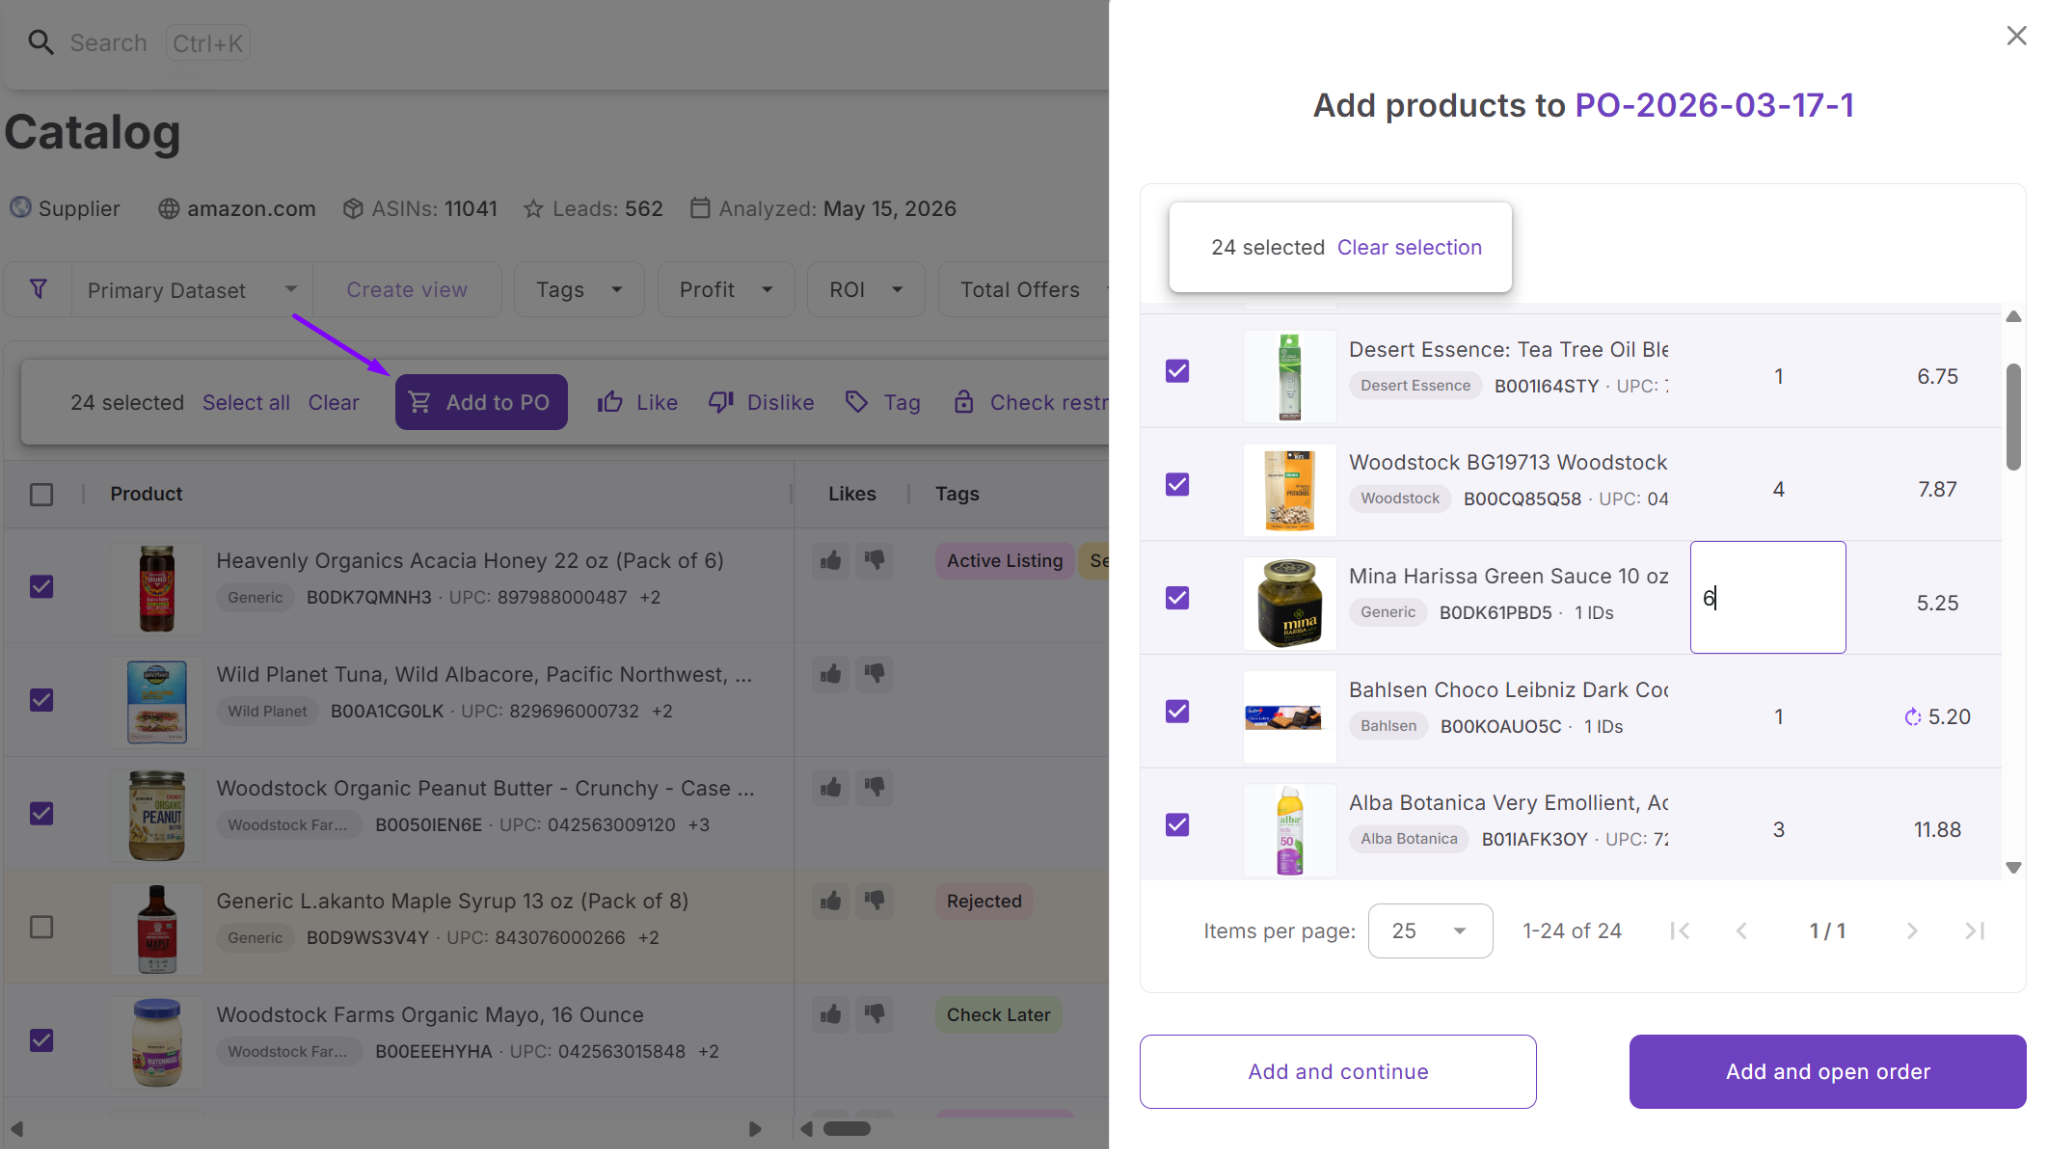The width and height of the screenshot is (2048, 1149).
Task: Dislike the Heavenly Organics Acacia Honey product
Action: [x=875, y=560]
